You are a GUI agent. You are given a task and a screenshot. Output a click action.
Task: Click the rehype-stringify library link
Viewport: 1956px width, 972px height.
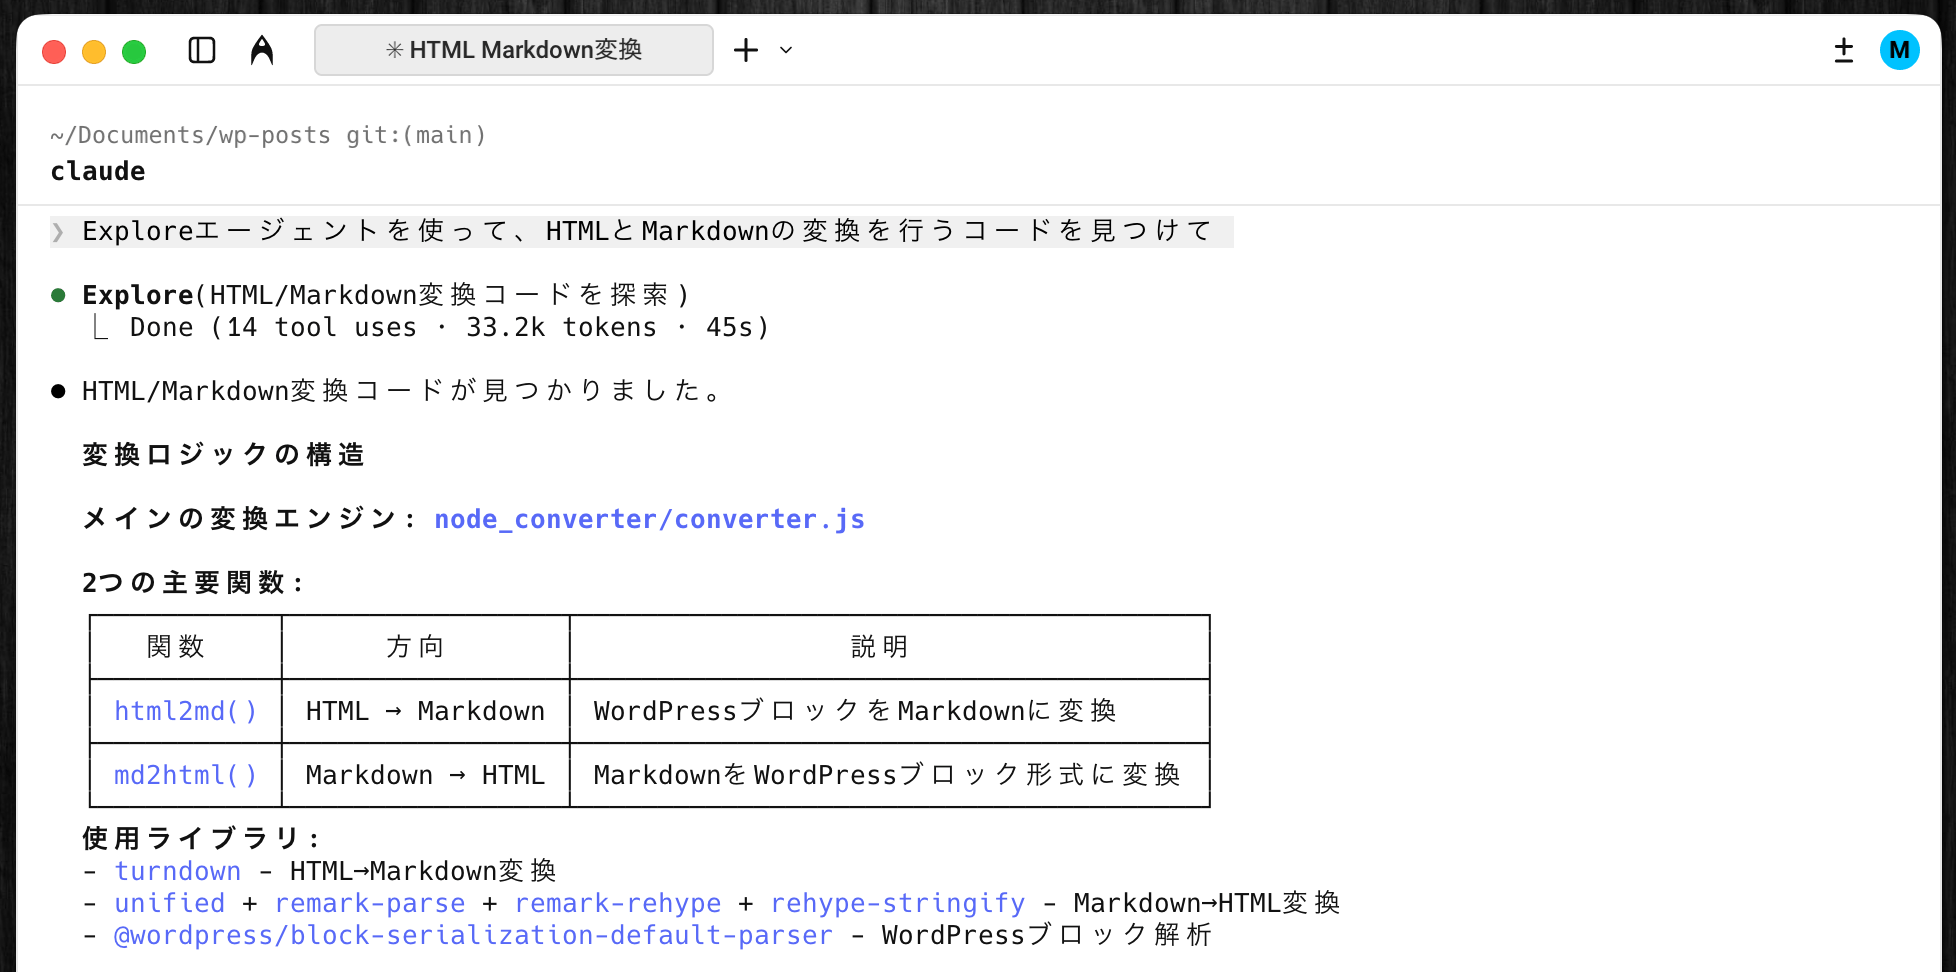[x=897, y=903]
